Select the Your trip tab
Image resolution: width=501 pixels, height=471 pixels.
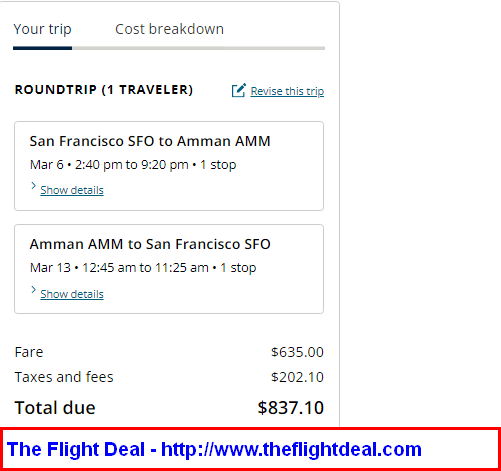(x=42, y=29)
